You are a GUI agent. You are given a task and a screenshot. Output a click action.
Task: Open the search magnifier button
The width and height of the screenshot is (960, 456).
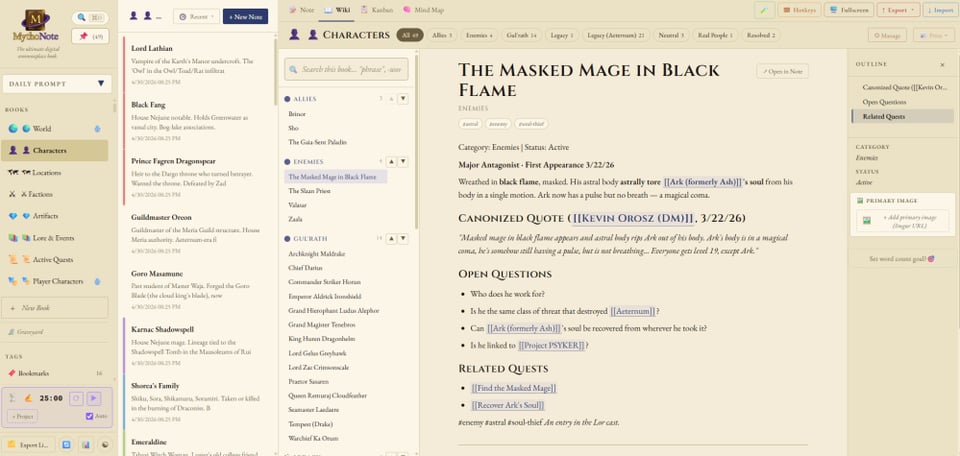[x=90, y=18]
